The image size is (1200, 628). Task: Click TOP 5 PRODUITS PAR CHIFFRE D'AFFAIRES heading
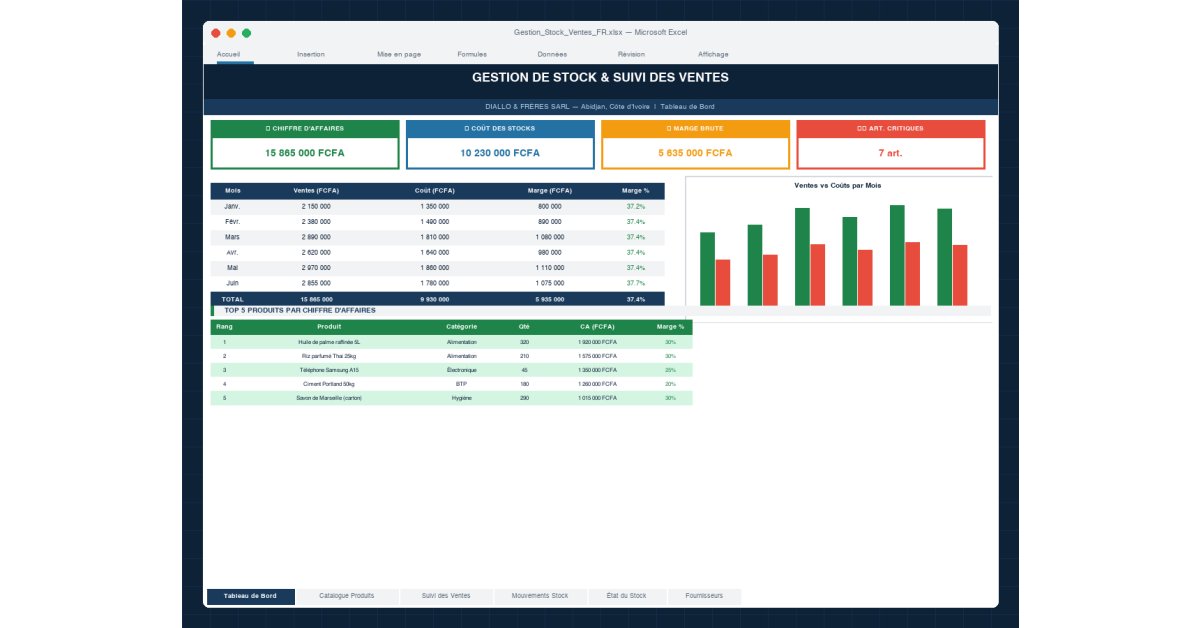(300, 311)
